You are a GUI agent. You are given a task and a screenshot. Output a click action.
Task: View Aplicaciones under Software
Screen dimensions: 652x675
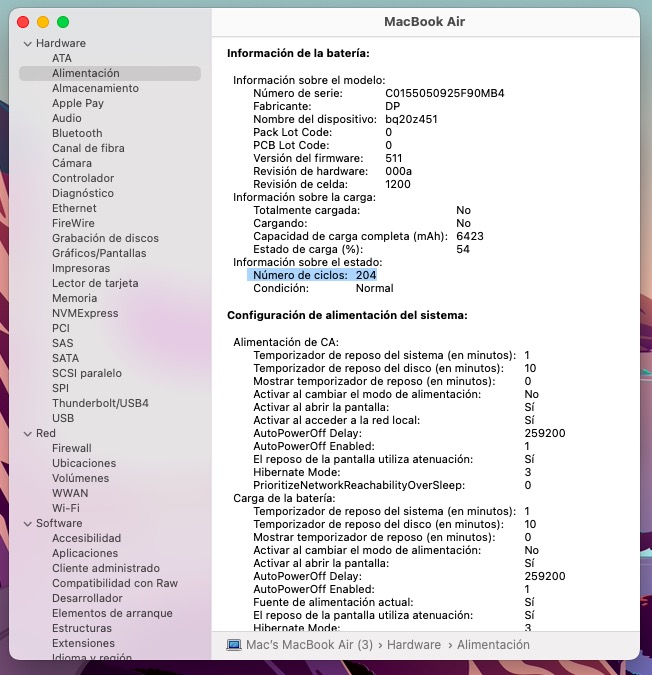(x=85, y=553)
